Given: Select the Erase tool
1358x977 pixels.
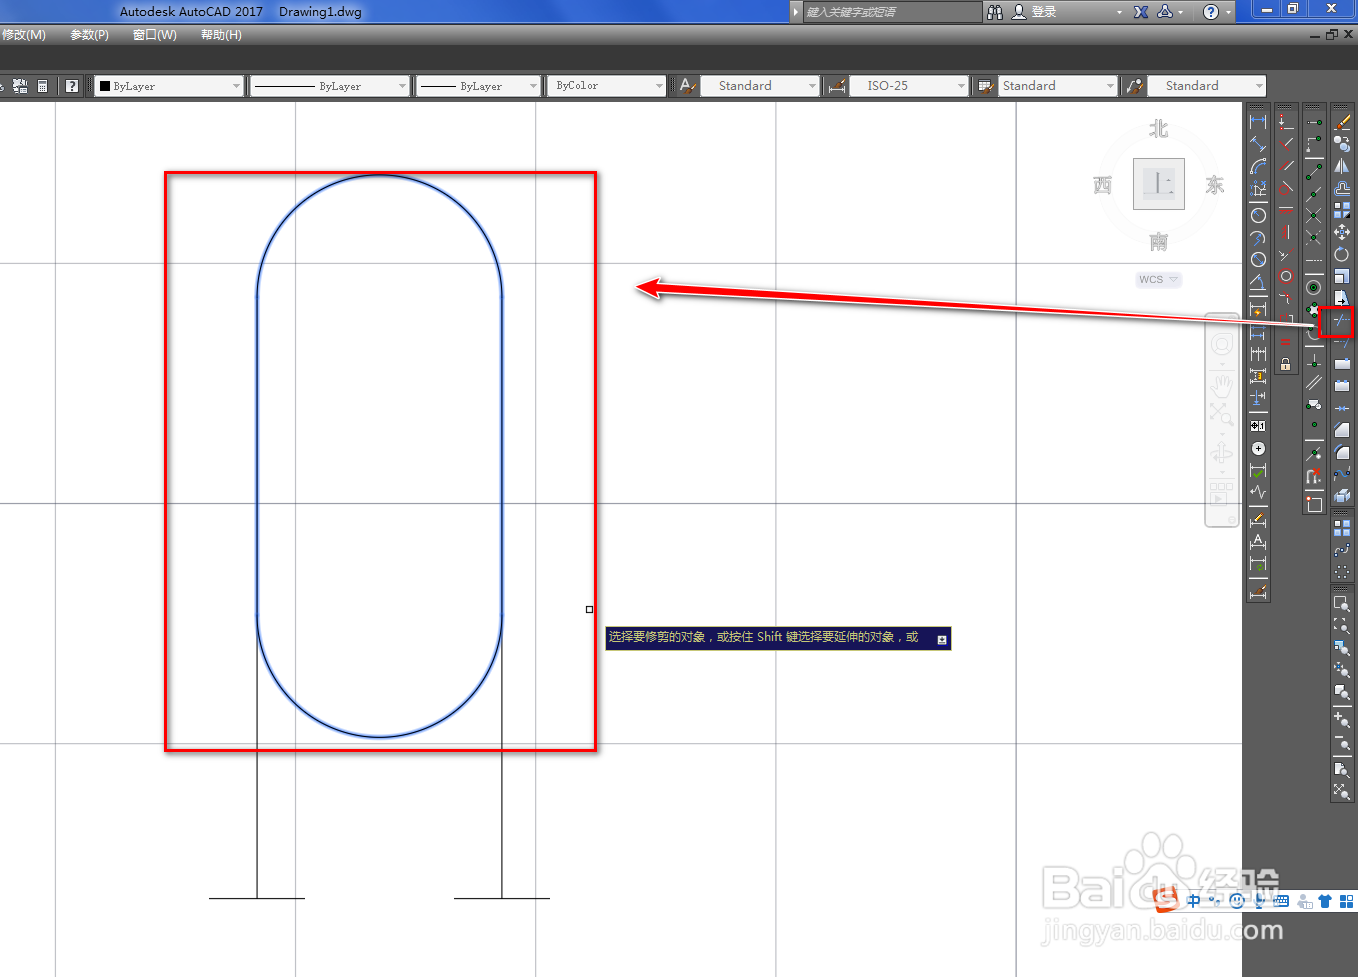Looking at the screenshot, I should [1342, 120].
